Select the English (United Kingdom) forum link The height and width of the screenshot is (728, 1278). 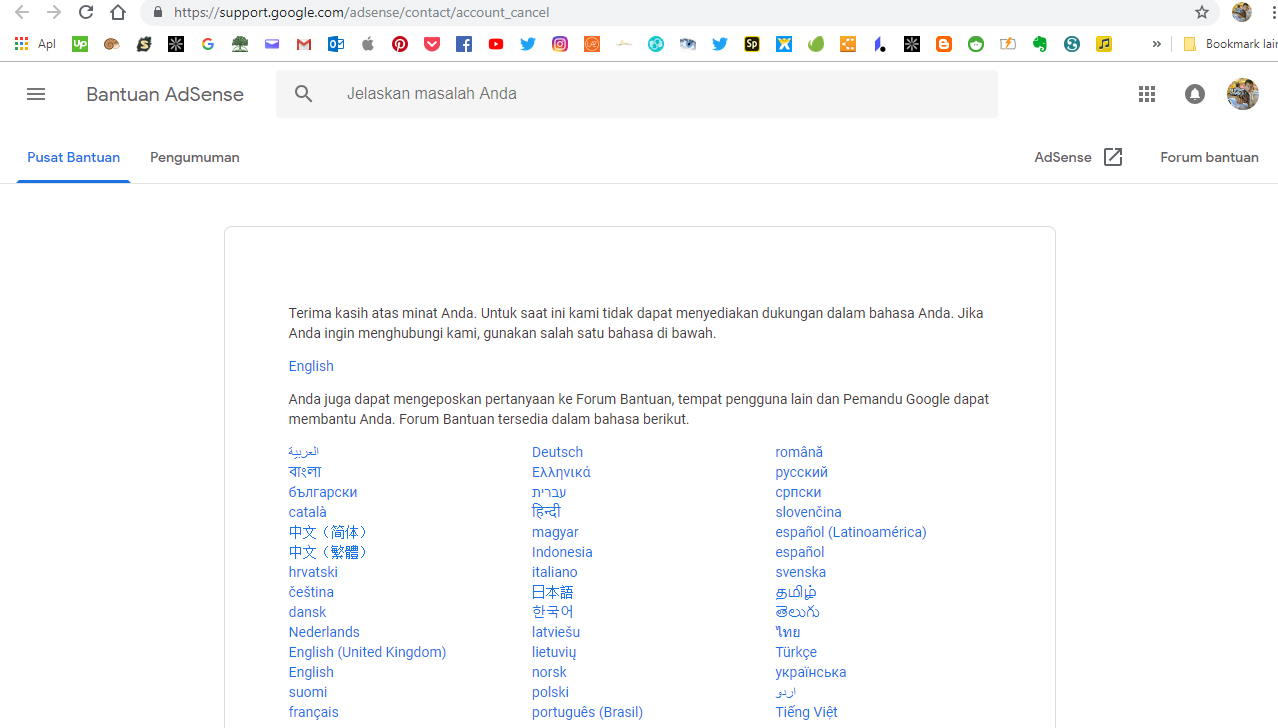tap(367, 652)
